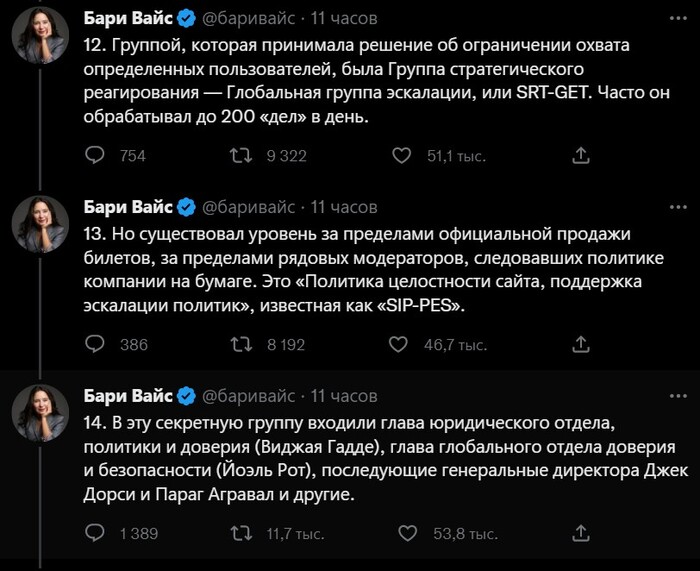The image size is (700, 571).
Task: Click the verified badge in tweet 12
Action: point(186,18)
